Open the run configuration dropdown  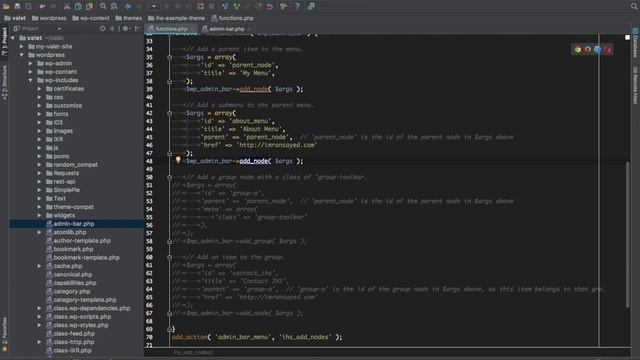(x=154, y=6)
